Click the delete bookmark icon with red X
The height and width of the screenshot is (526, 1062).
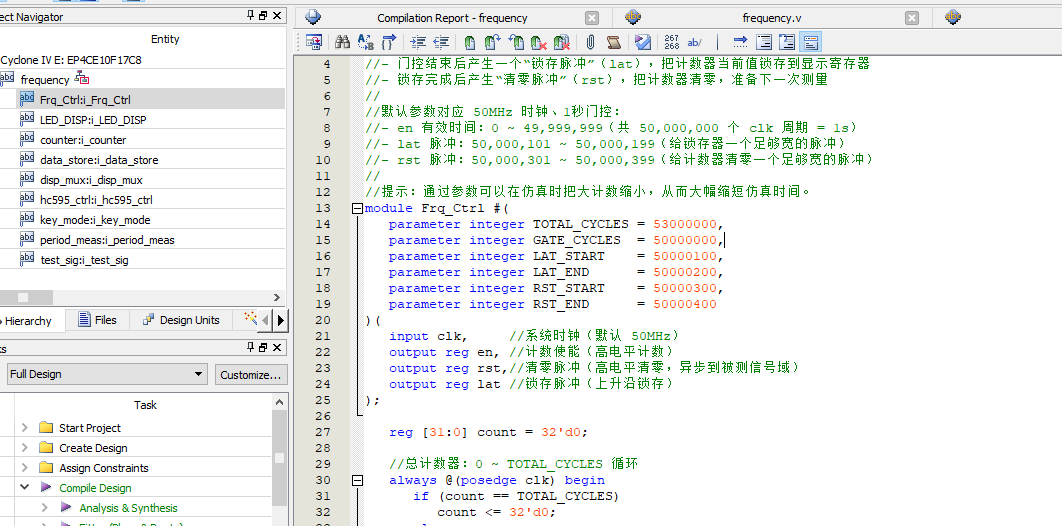(539, 42)
